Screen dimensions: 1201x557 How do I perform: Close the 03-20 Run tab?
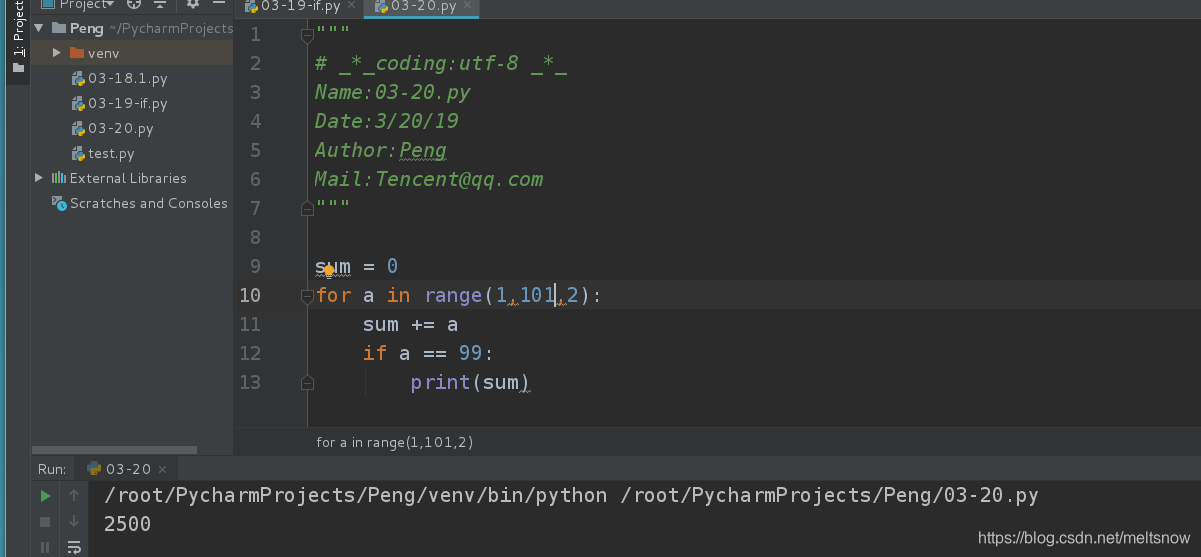tap(164, 469)
